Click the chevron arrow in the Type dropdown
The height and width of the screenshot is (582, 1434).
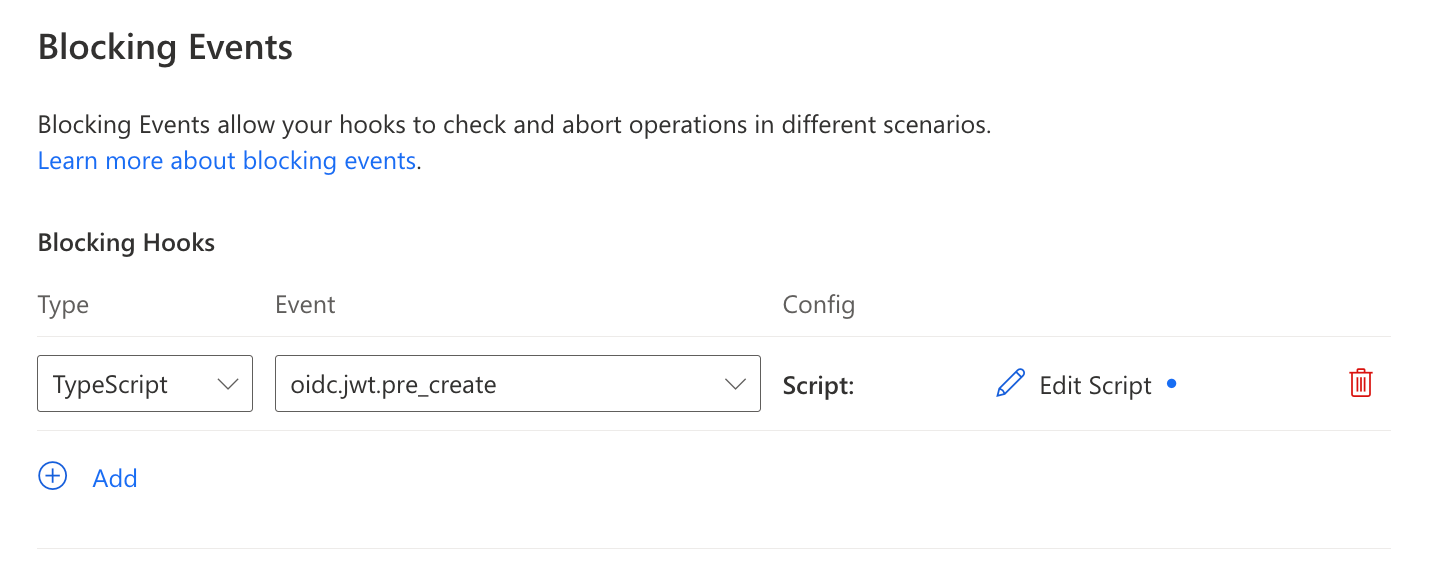coord(228,384)
